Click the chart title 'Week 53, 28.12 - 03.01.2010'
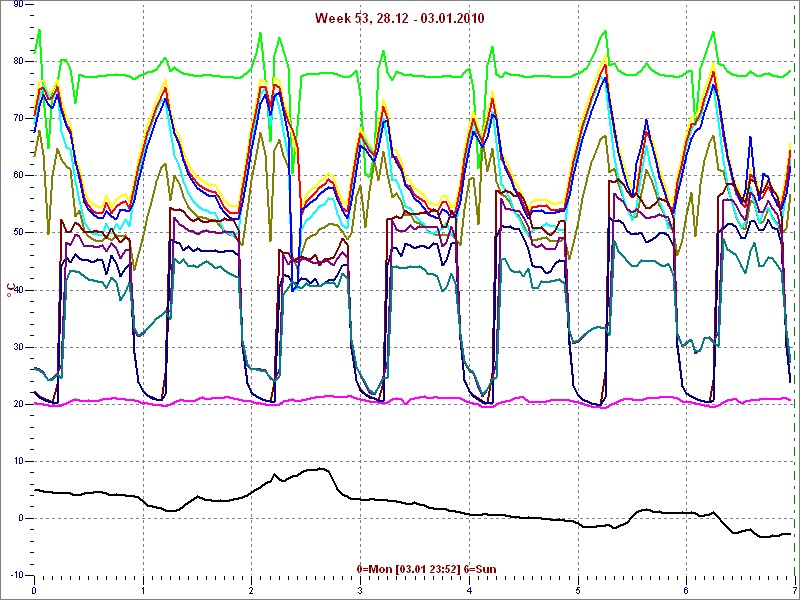This screenshot has height=600, width=800. point(400,18)
